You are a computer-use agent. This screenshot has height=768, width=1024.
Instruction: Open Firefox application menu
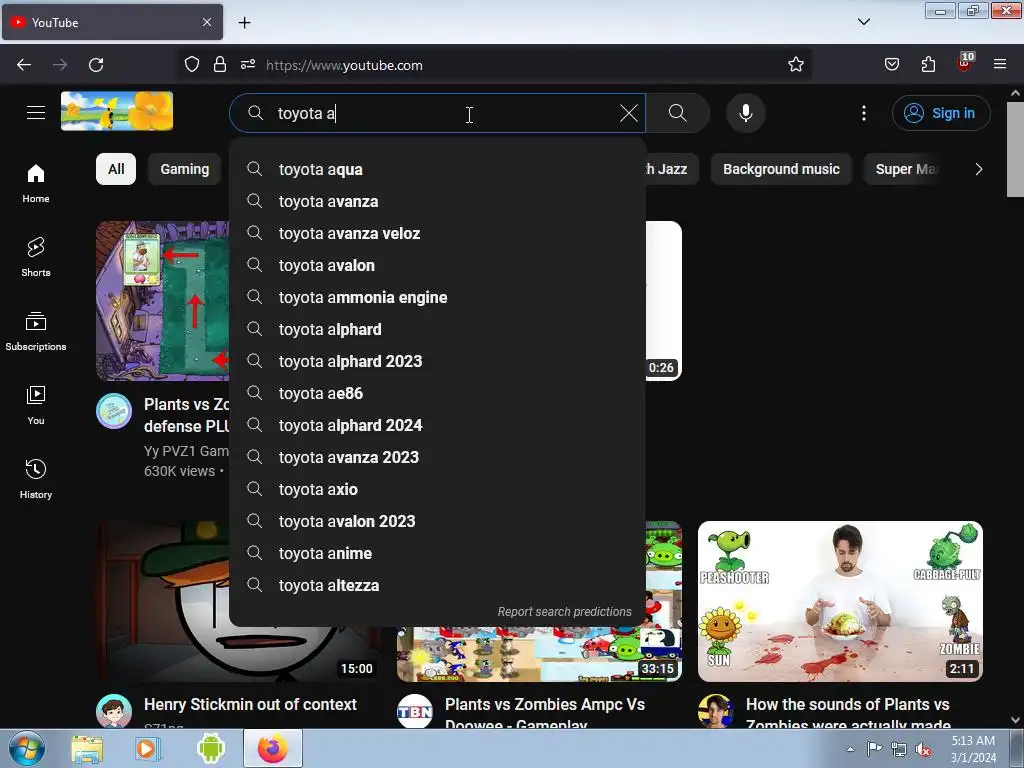[999, 65]
